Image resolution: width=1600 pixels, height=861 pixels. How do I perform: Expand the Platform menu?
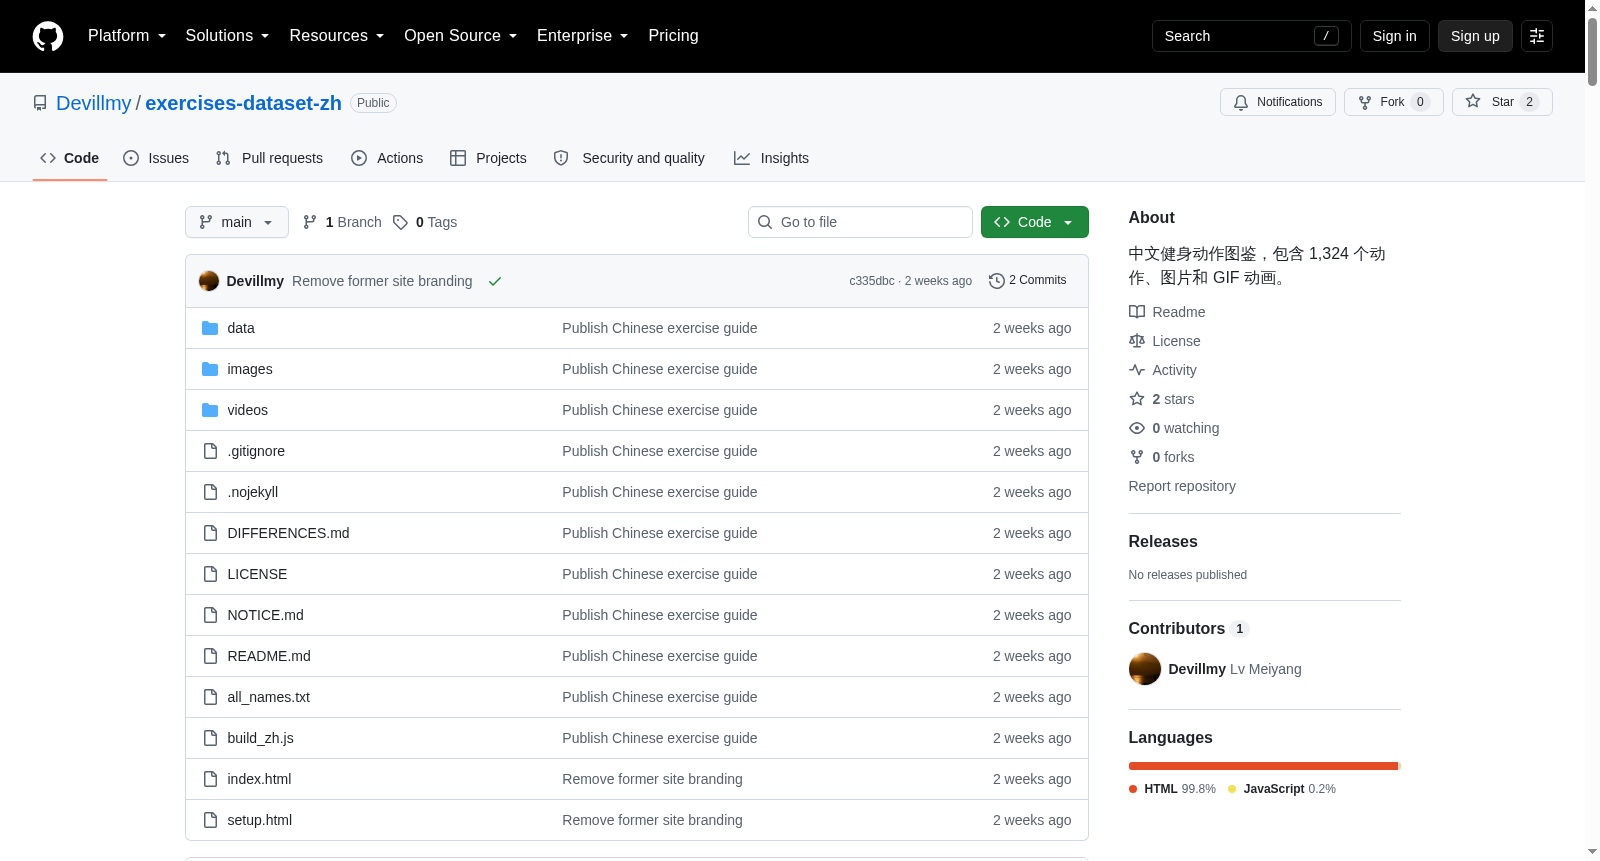[x=127, y=36]
